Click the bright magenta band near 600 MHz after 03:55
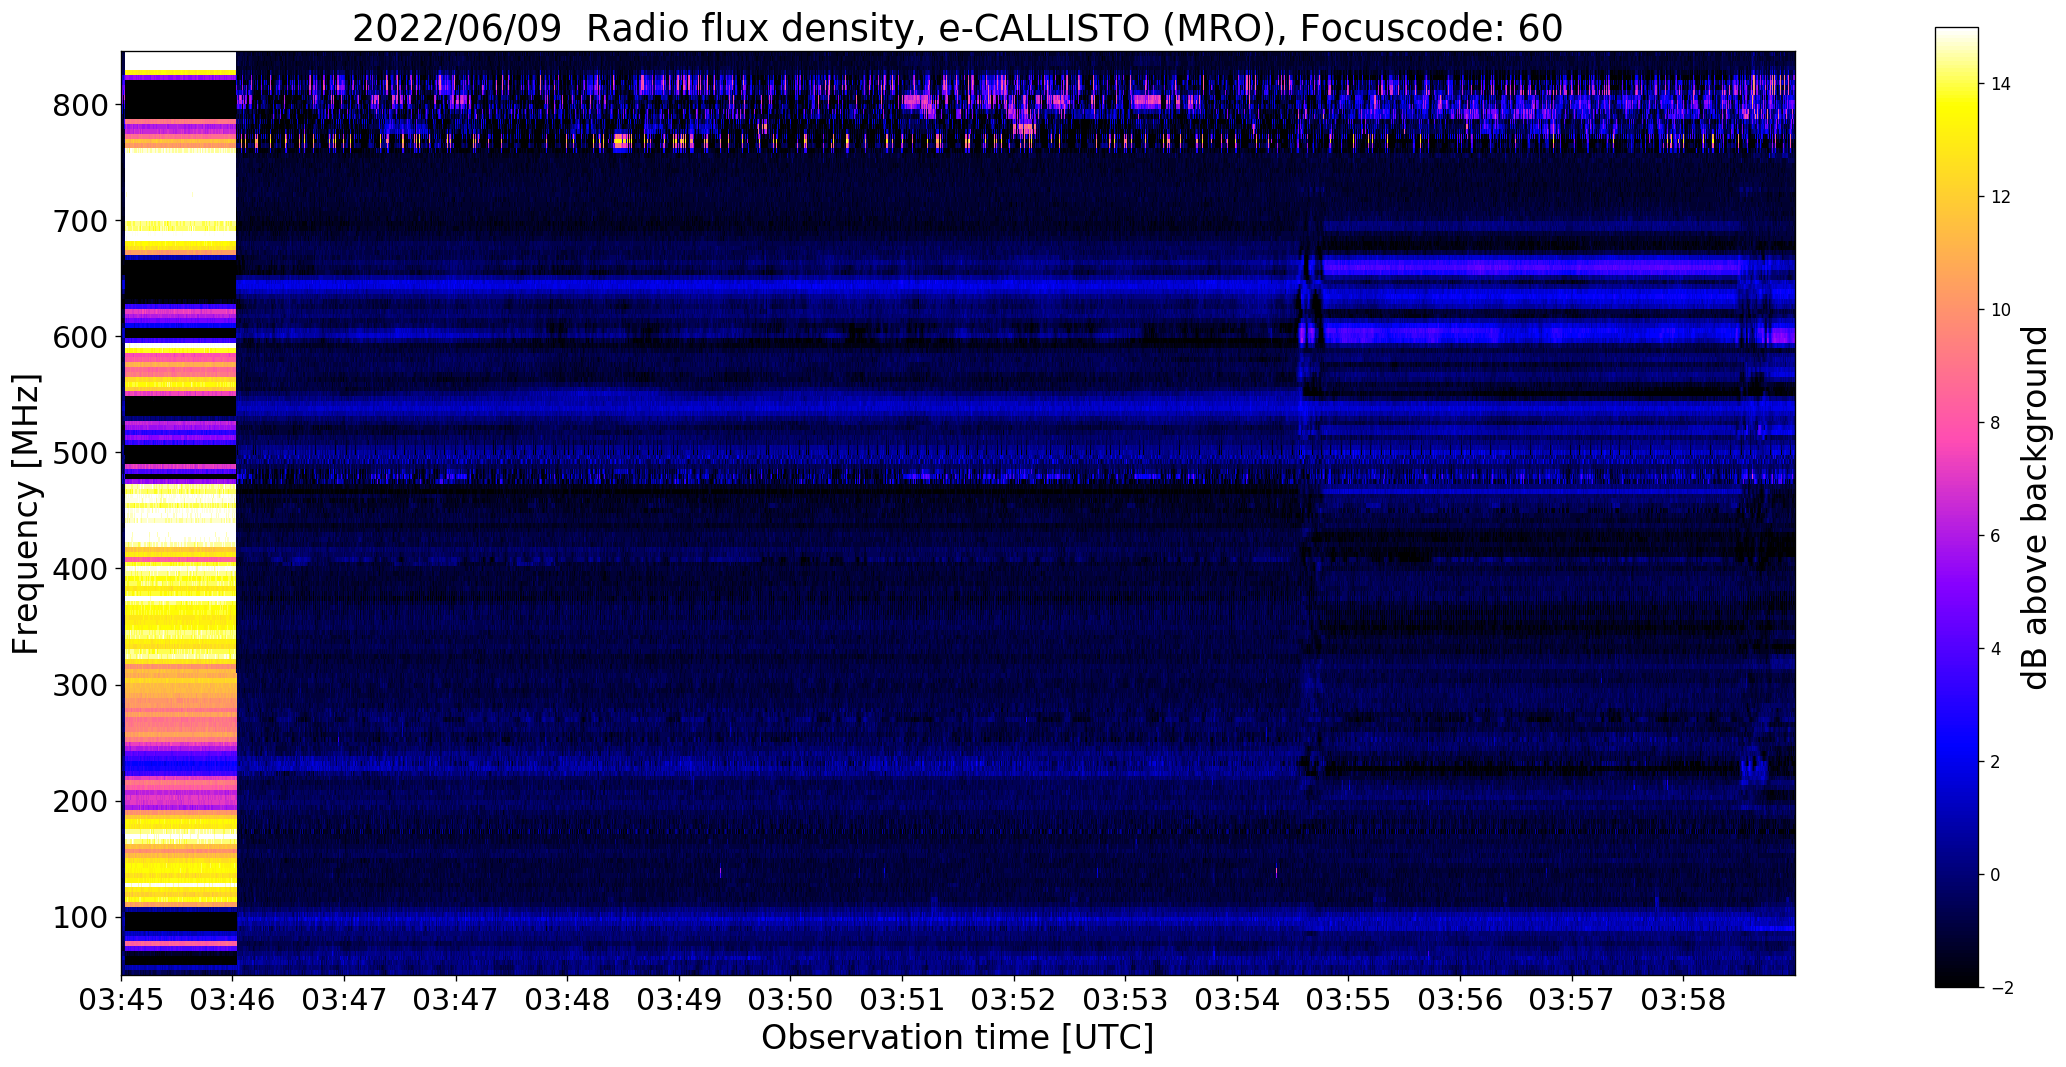This screenshot has width=2066, height=1067. point(1530,332)
